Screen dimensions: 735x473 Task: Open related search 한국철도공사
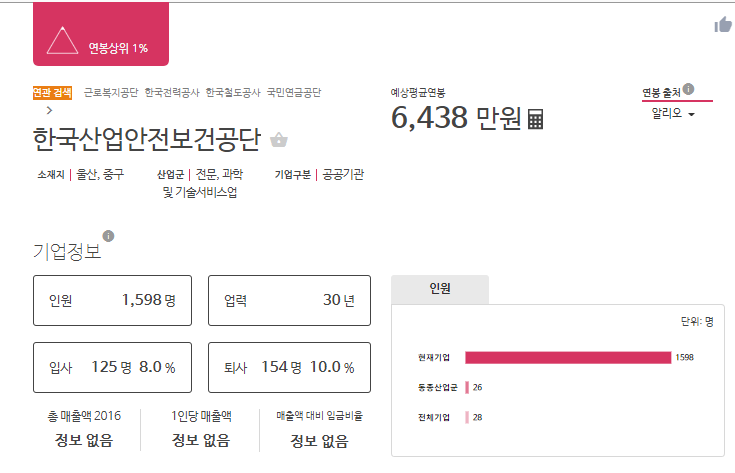233,92
